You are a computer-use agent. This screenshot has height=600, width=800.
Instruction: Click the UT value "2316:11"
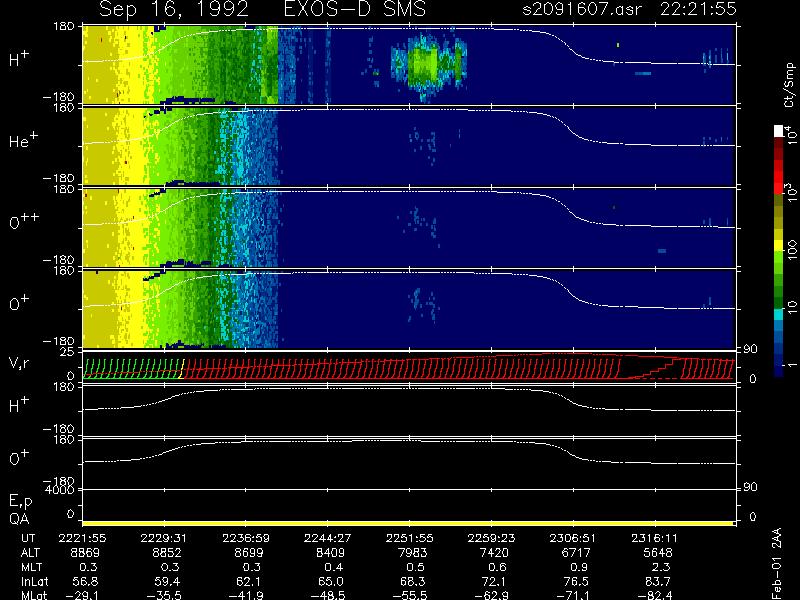[655, 538]
